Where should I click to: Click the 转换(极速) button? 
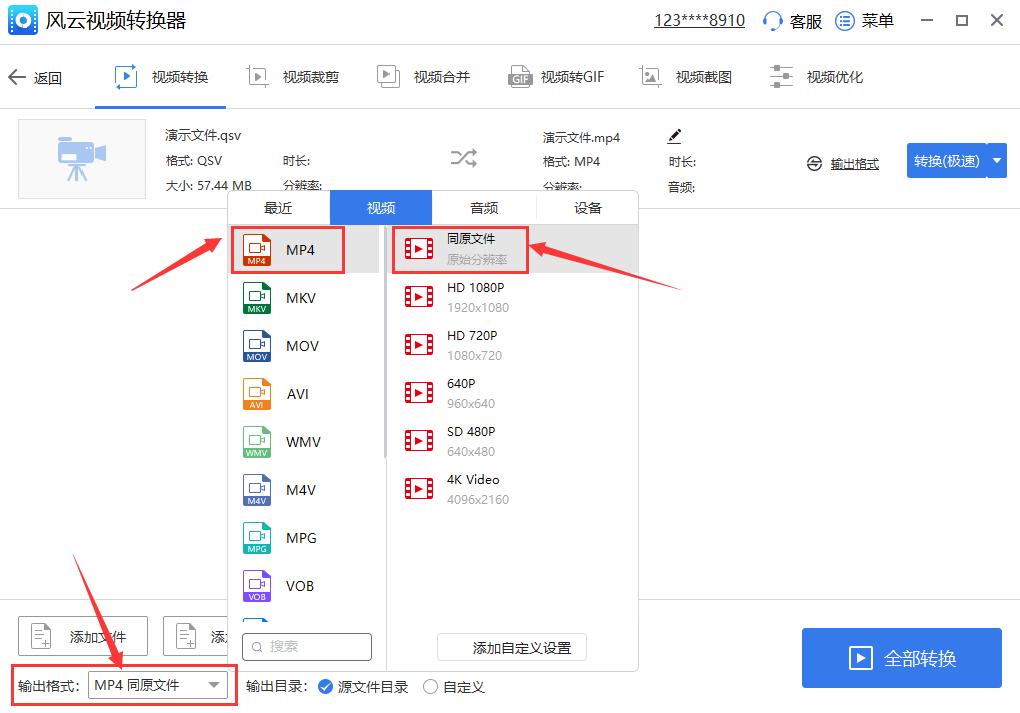946,161
